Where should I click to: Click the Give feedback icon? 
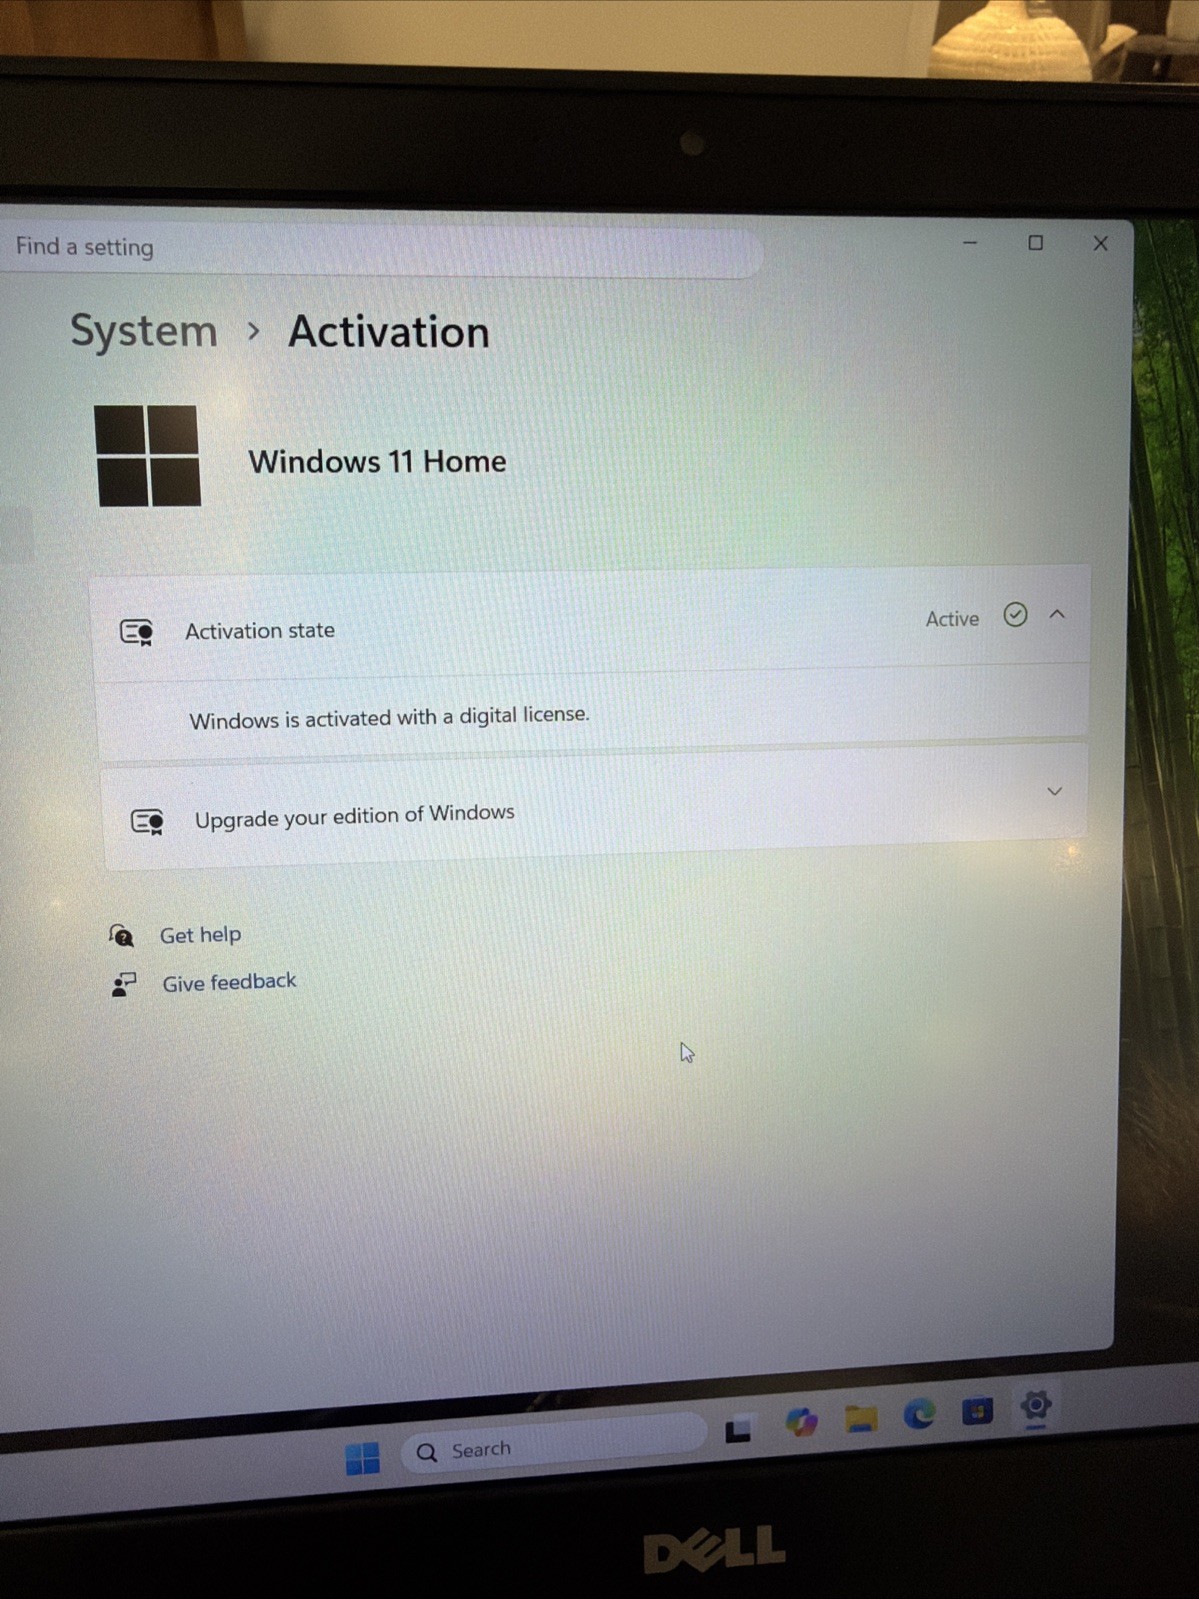[124, 984]
